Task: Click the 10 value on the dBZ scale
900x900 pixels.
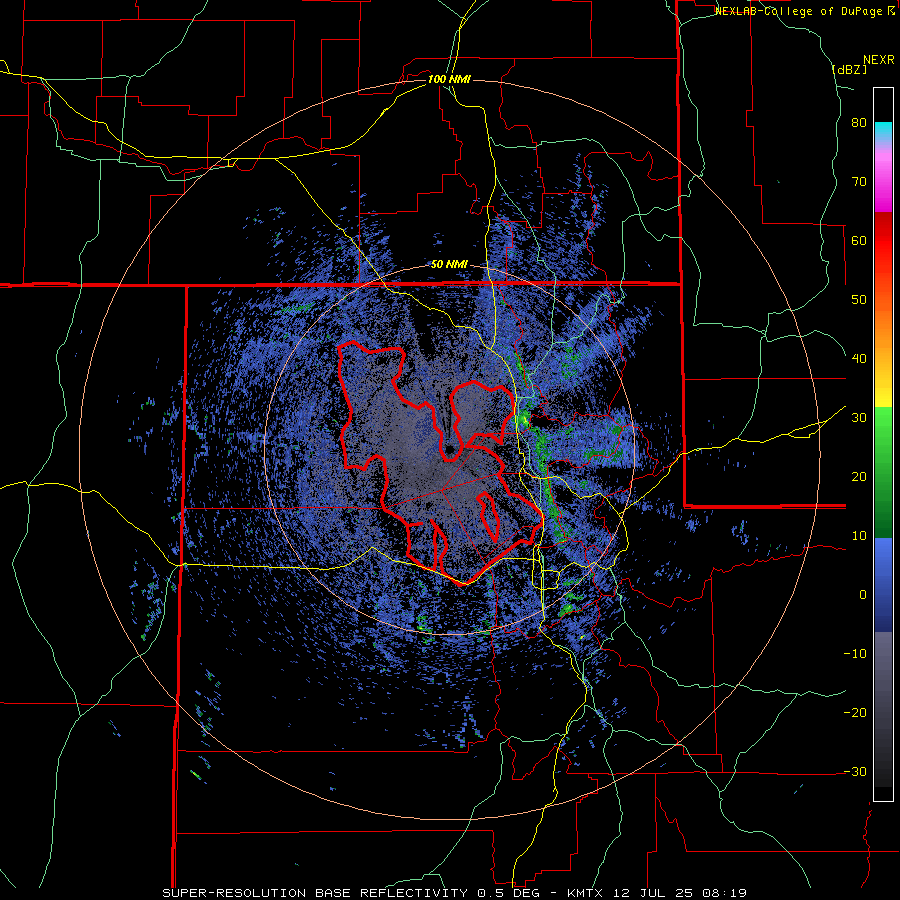Action: [x=859, y=536]
